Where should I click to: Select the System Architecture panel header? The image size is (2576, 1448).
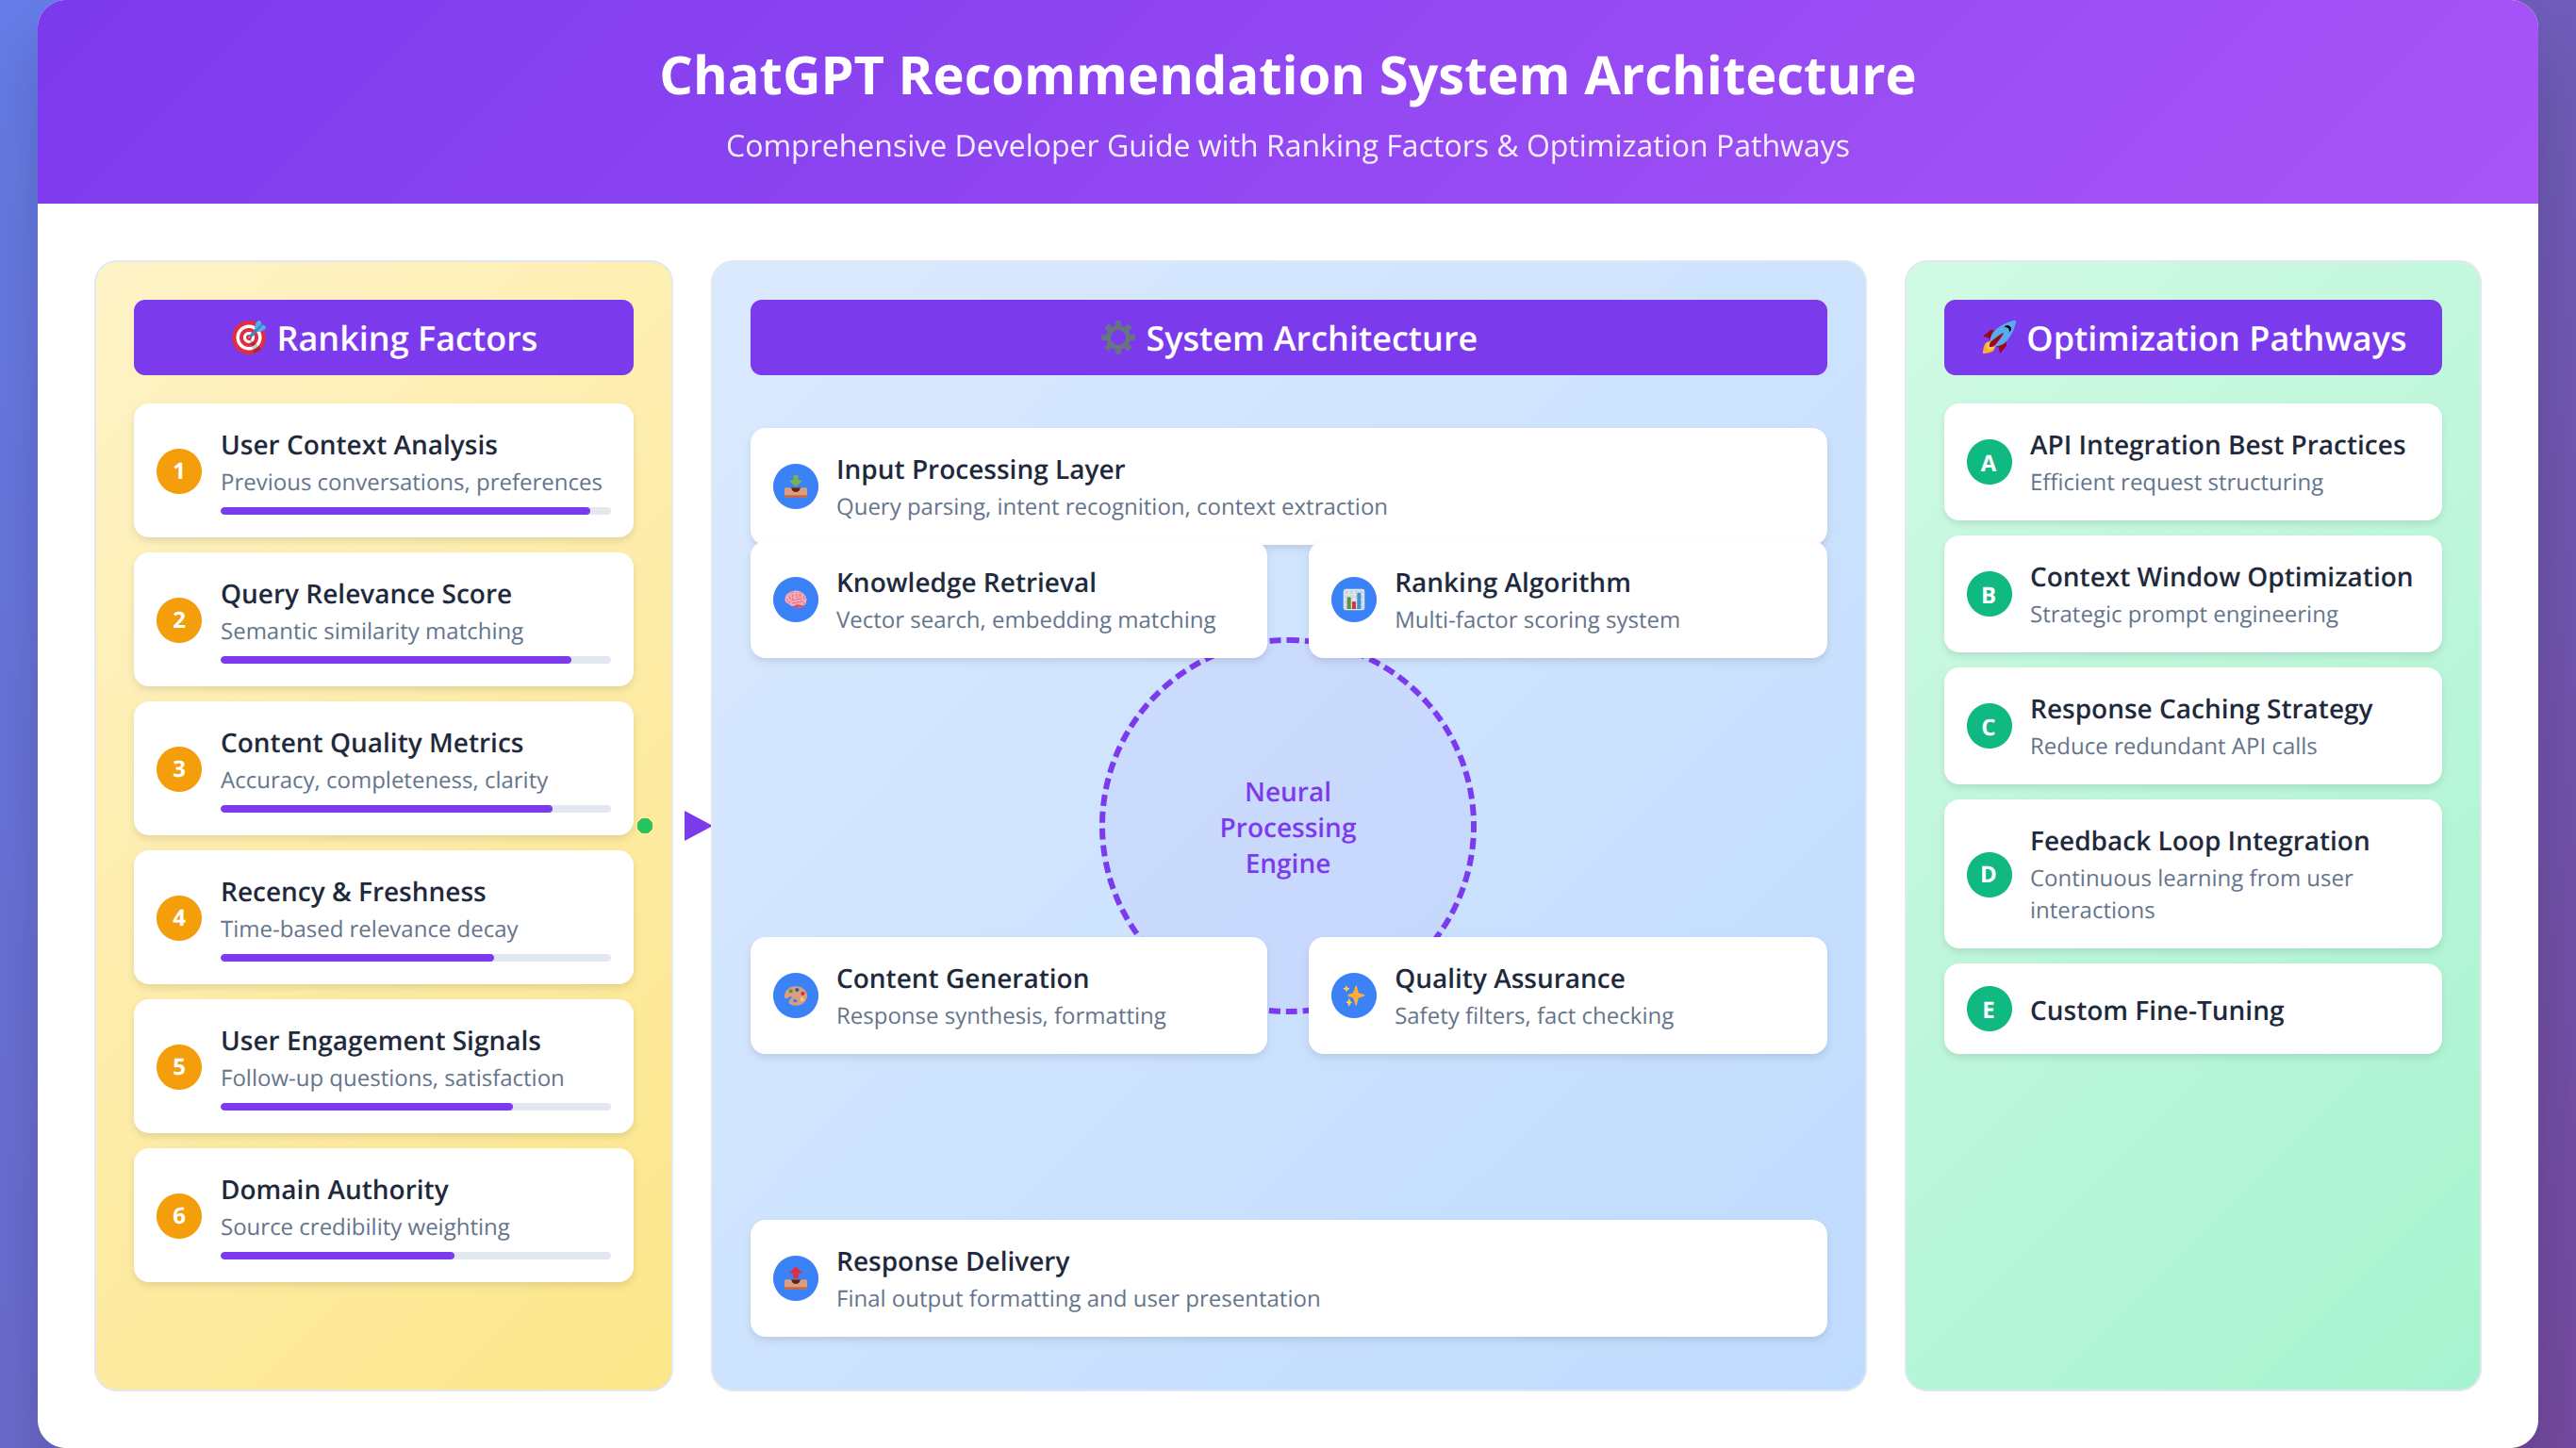pos(1289,338)
